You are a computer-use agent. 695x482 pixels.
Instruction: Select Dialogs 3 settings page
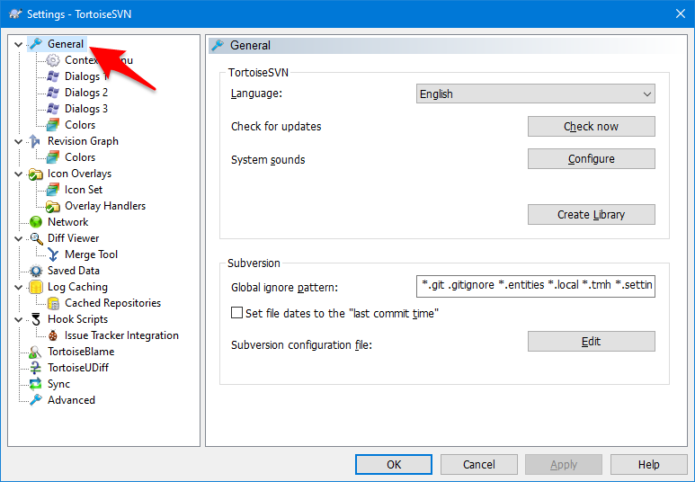[86, 109]
